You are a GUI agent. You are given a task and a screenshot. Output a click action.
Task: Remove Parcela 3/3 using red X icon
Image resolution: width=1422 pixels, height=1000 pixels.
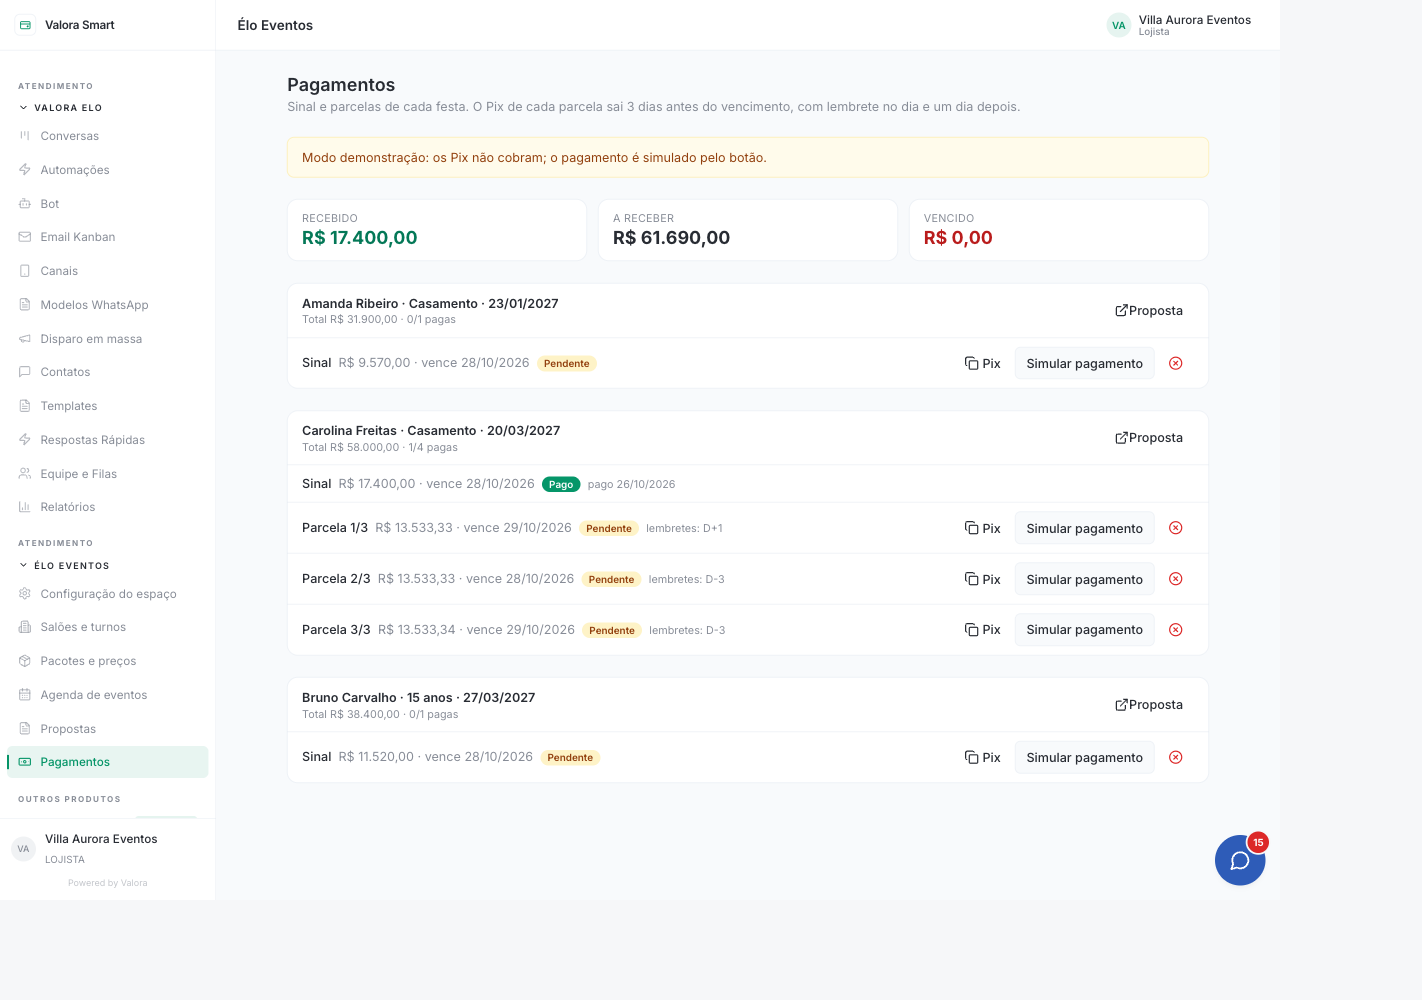[1176, 630]
